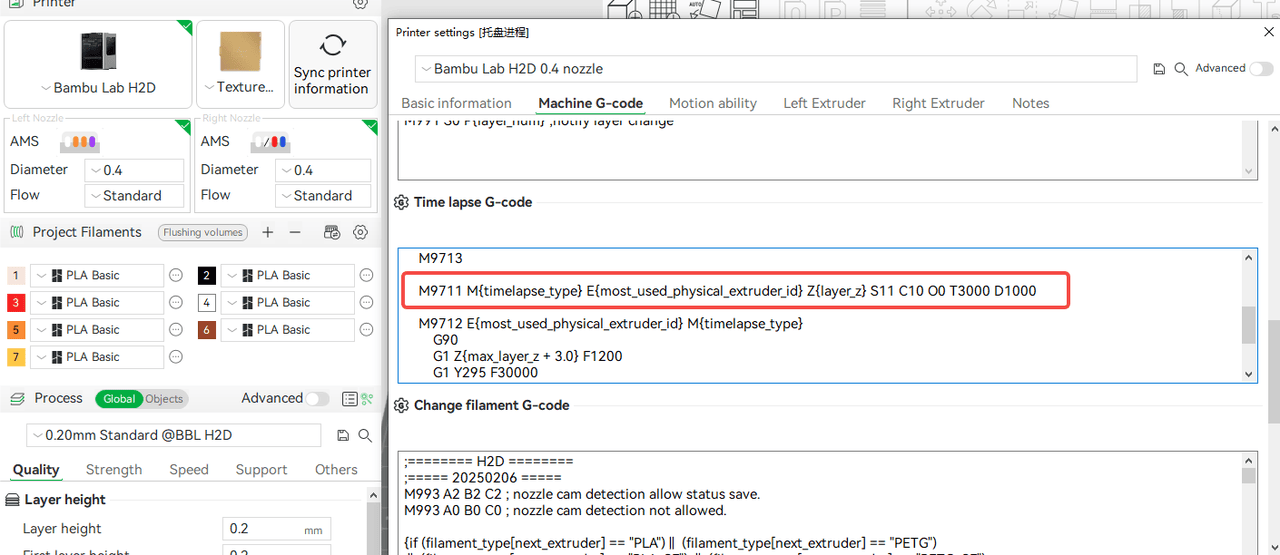Click the Flushing volumes button
1280x555 pixels.
[x=203, y=232]
